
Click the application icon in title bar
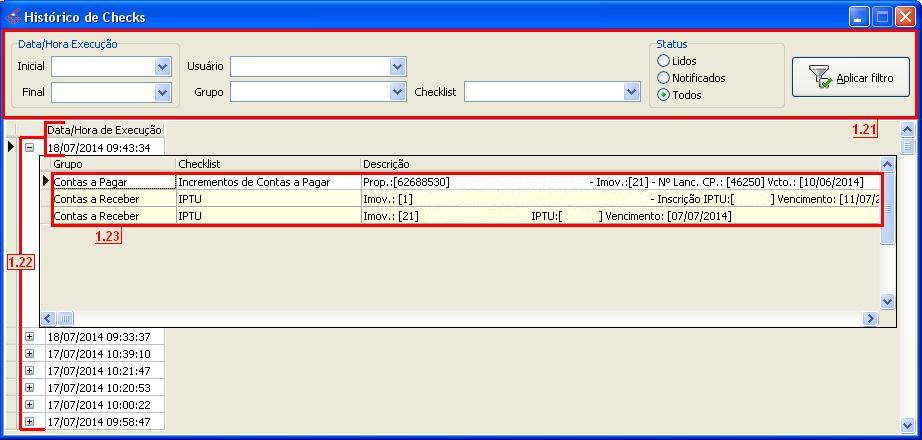[13, 17]
